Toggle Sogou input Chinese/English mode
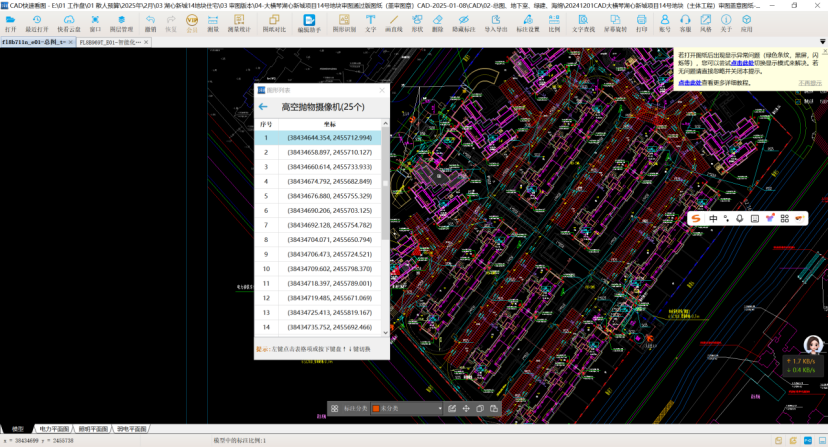The image size is (829, 448). pyautogui.click(x=713, y=218)
